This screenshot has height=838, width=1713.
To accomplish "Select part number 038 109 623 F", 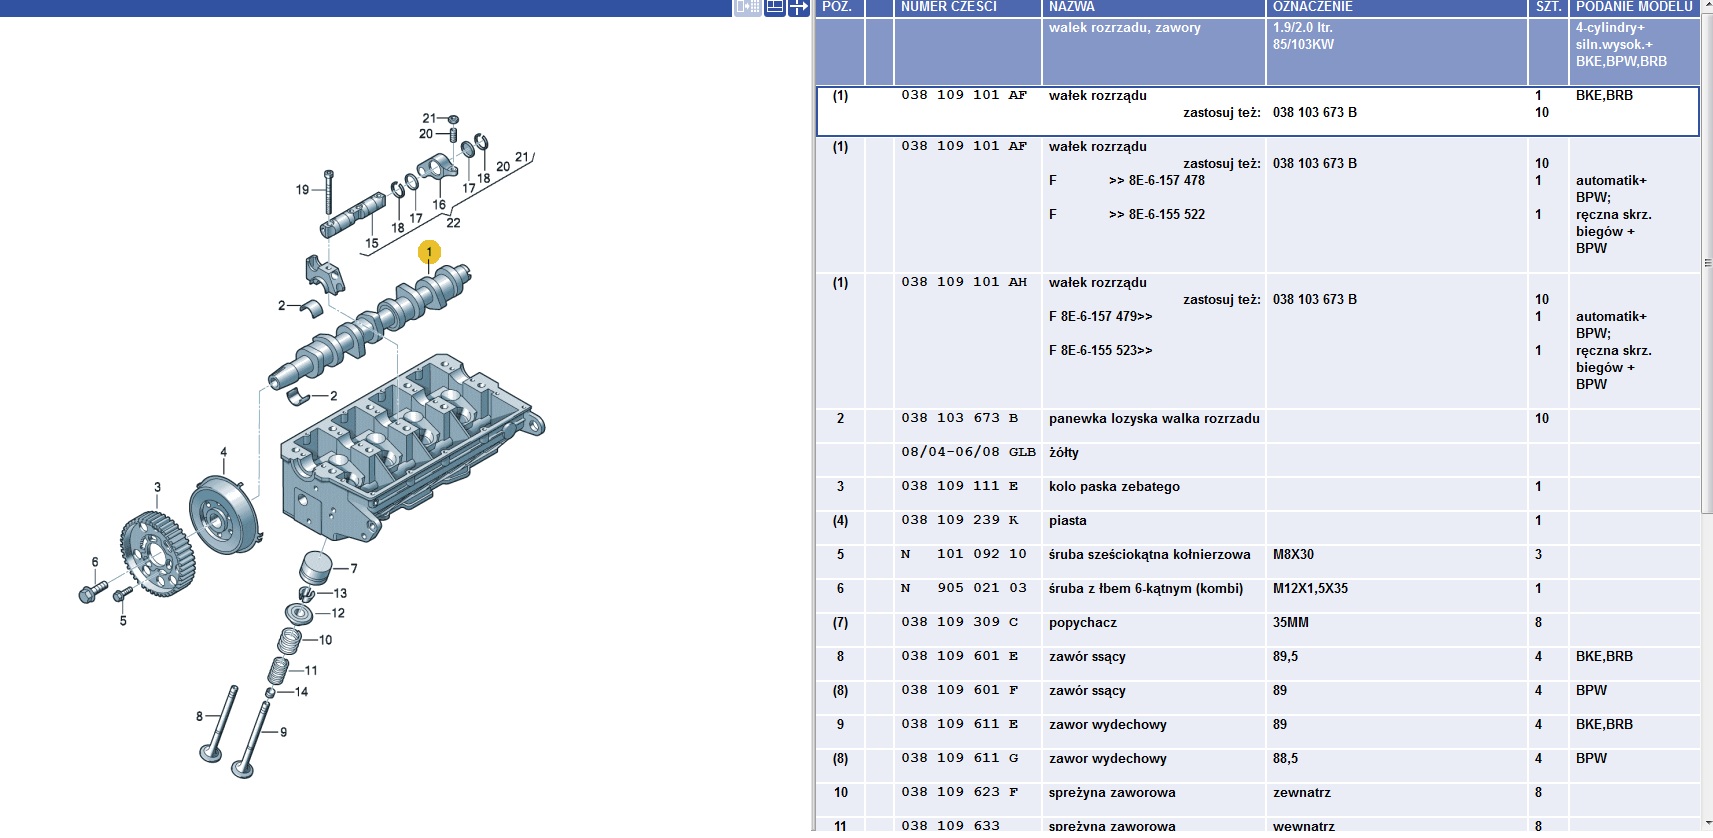I will coord(960,792).
